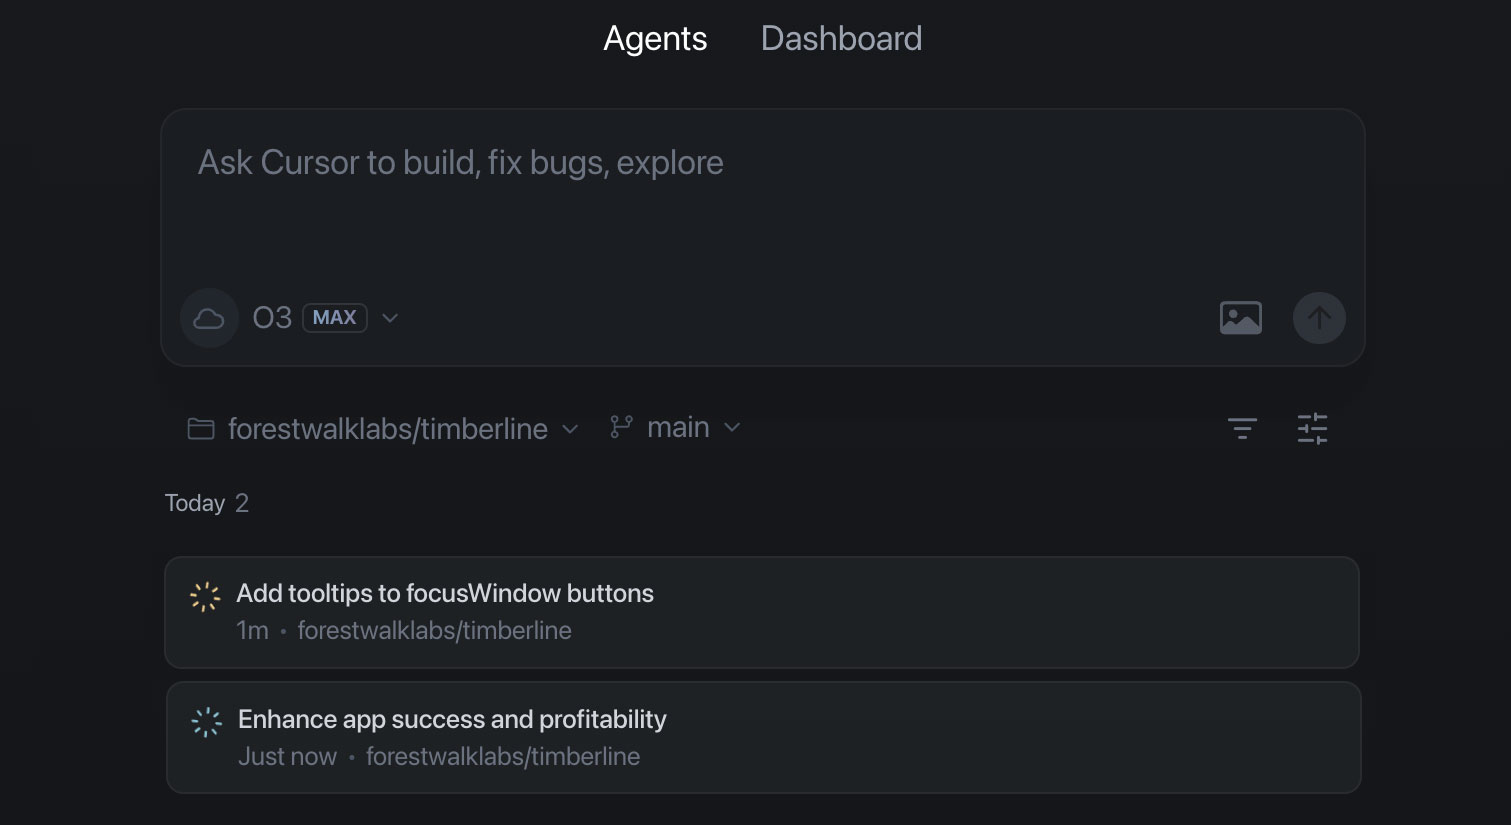Select the O3 model name label
The image size is (1511, 825).
pos(272,318)
